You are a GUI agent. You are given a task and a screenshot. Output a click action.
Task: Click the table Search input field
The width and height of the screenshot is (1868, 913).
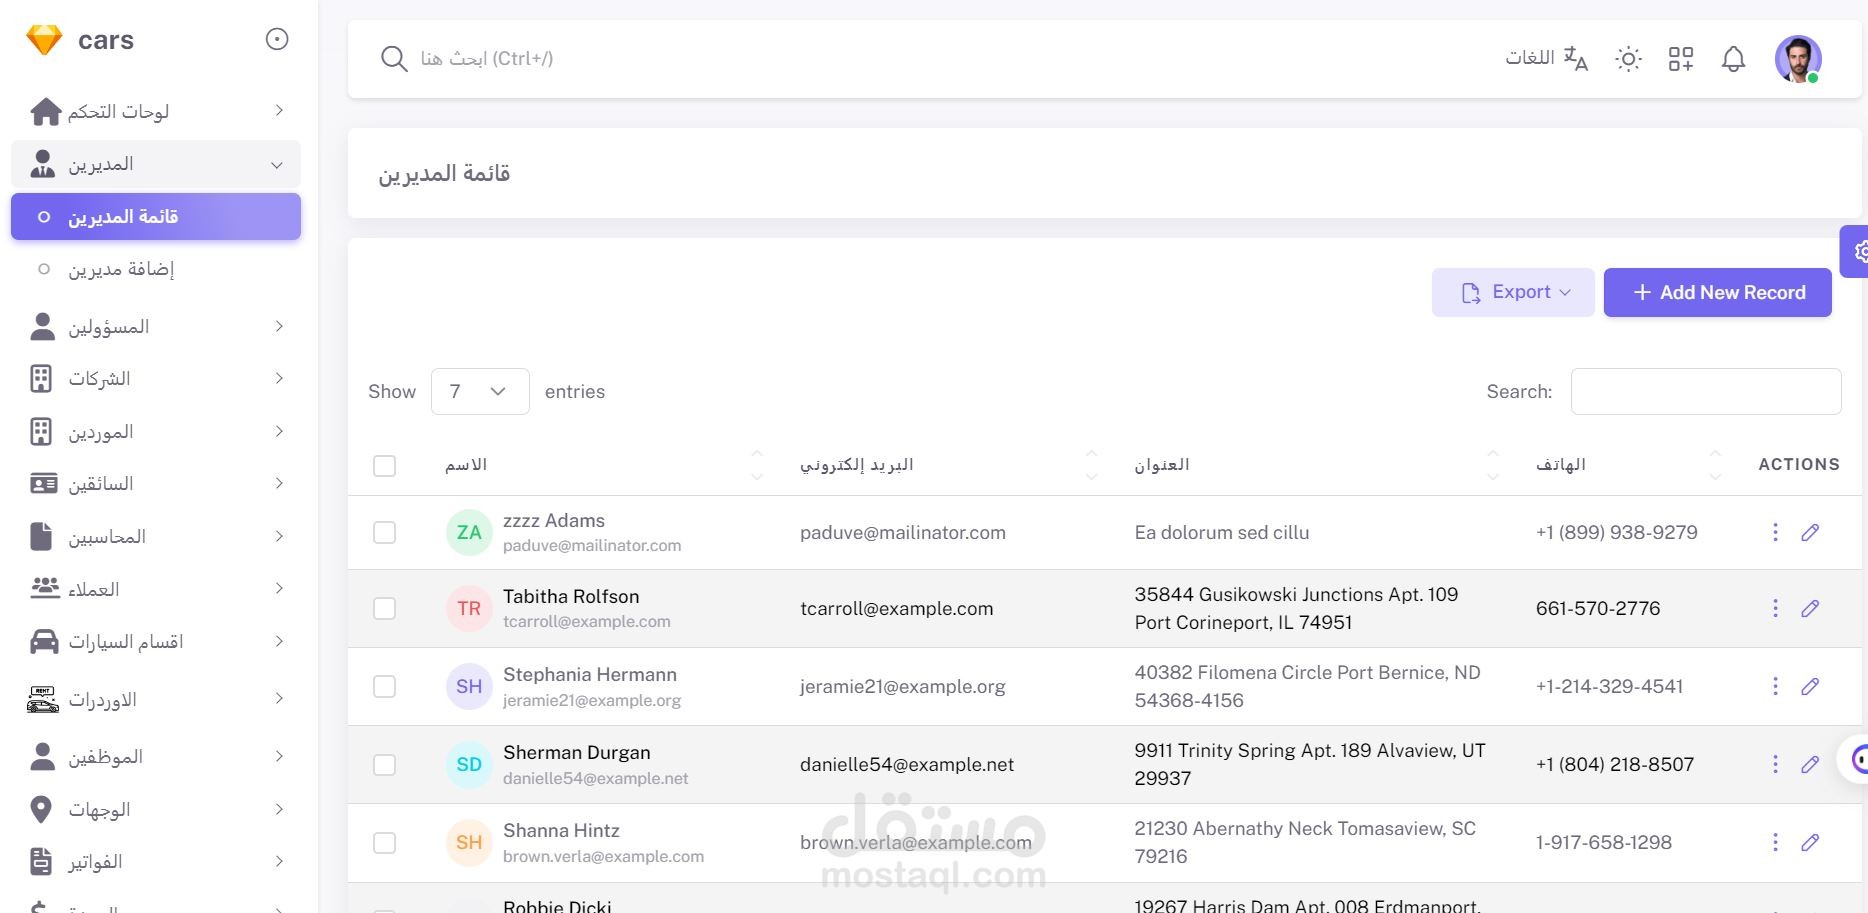(x=1706, y=392)
